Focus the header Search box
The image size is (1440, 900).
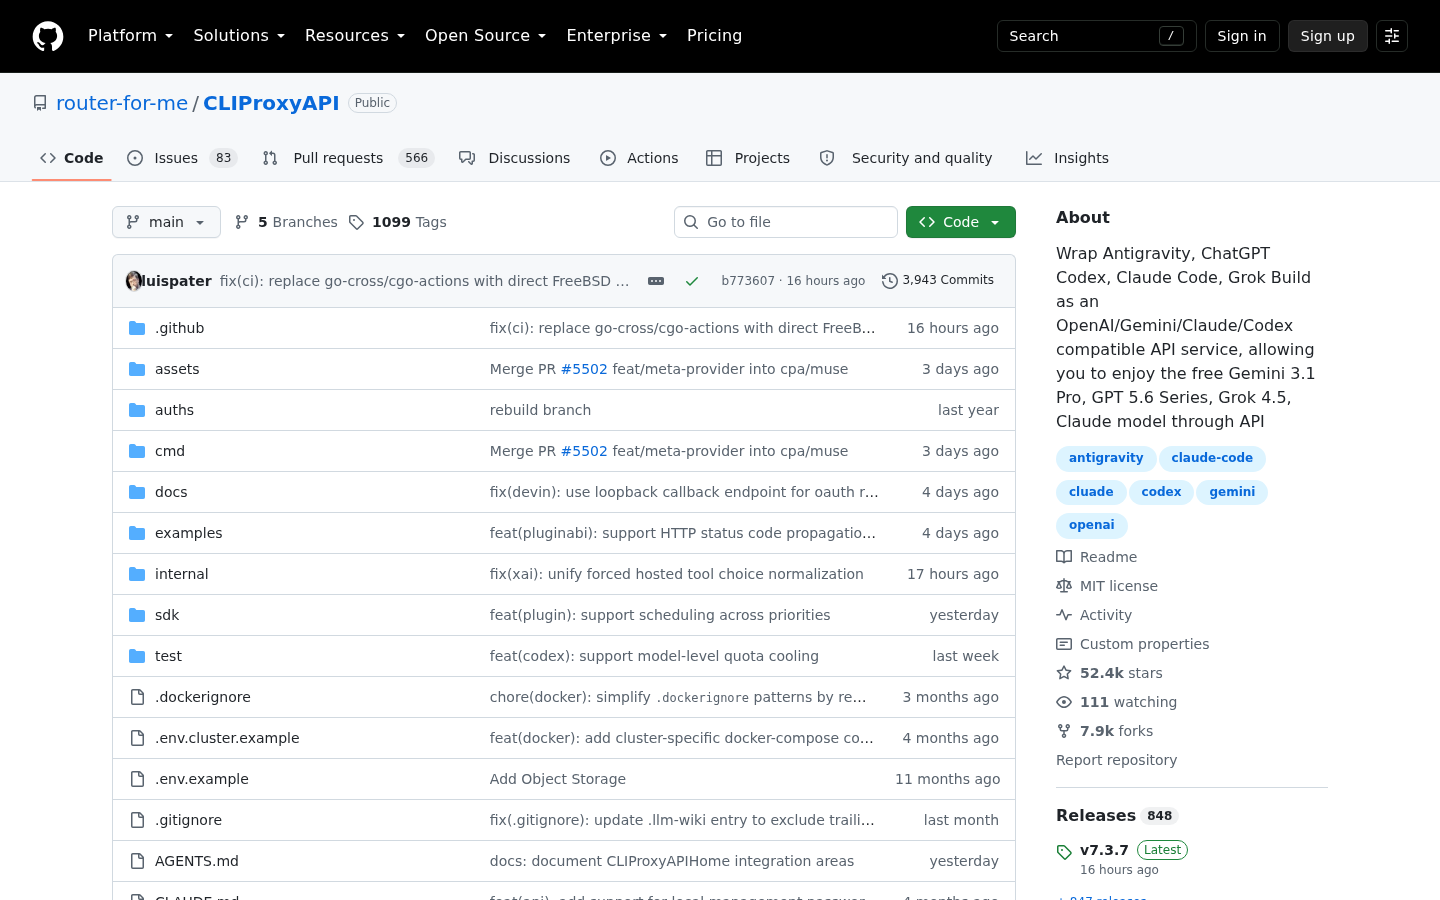click(1097, 36)
